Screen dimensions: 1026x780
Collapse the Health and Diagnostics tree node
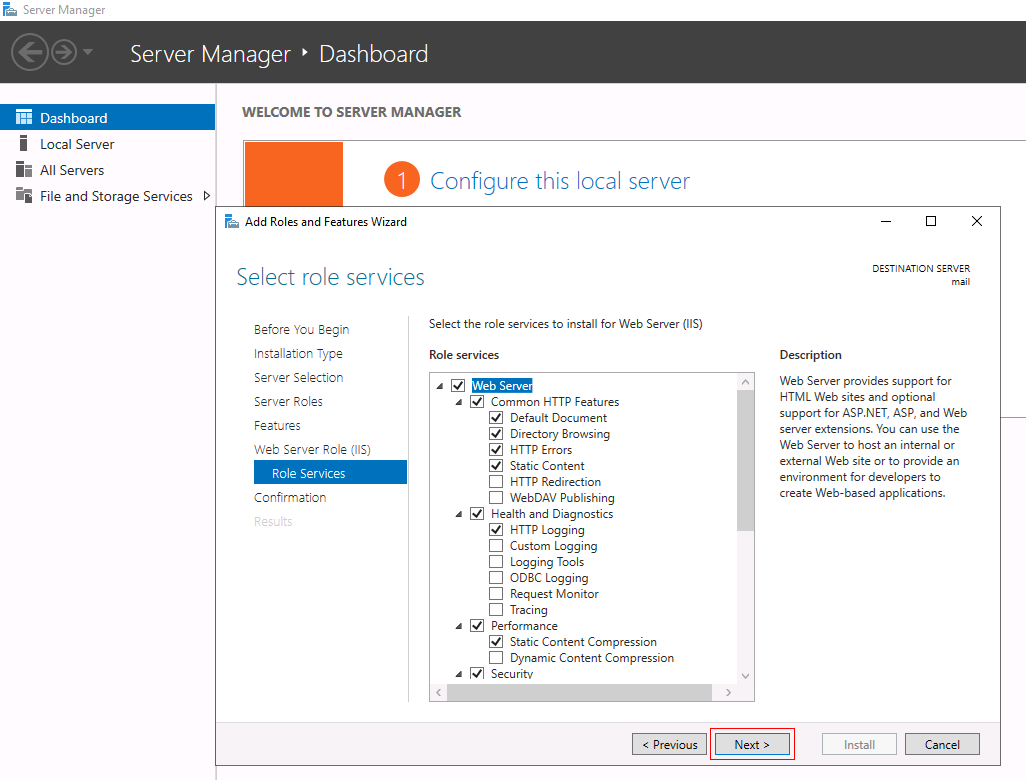pos(459,514)
